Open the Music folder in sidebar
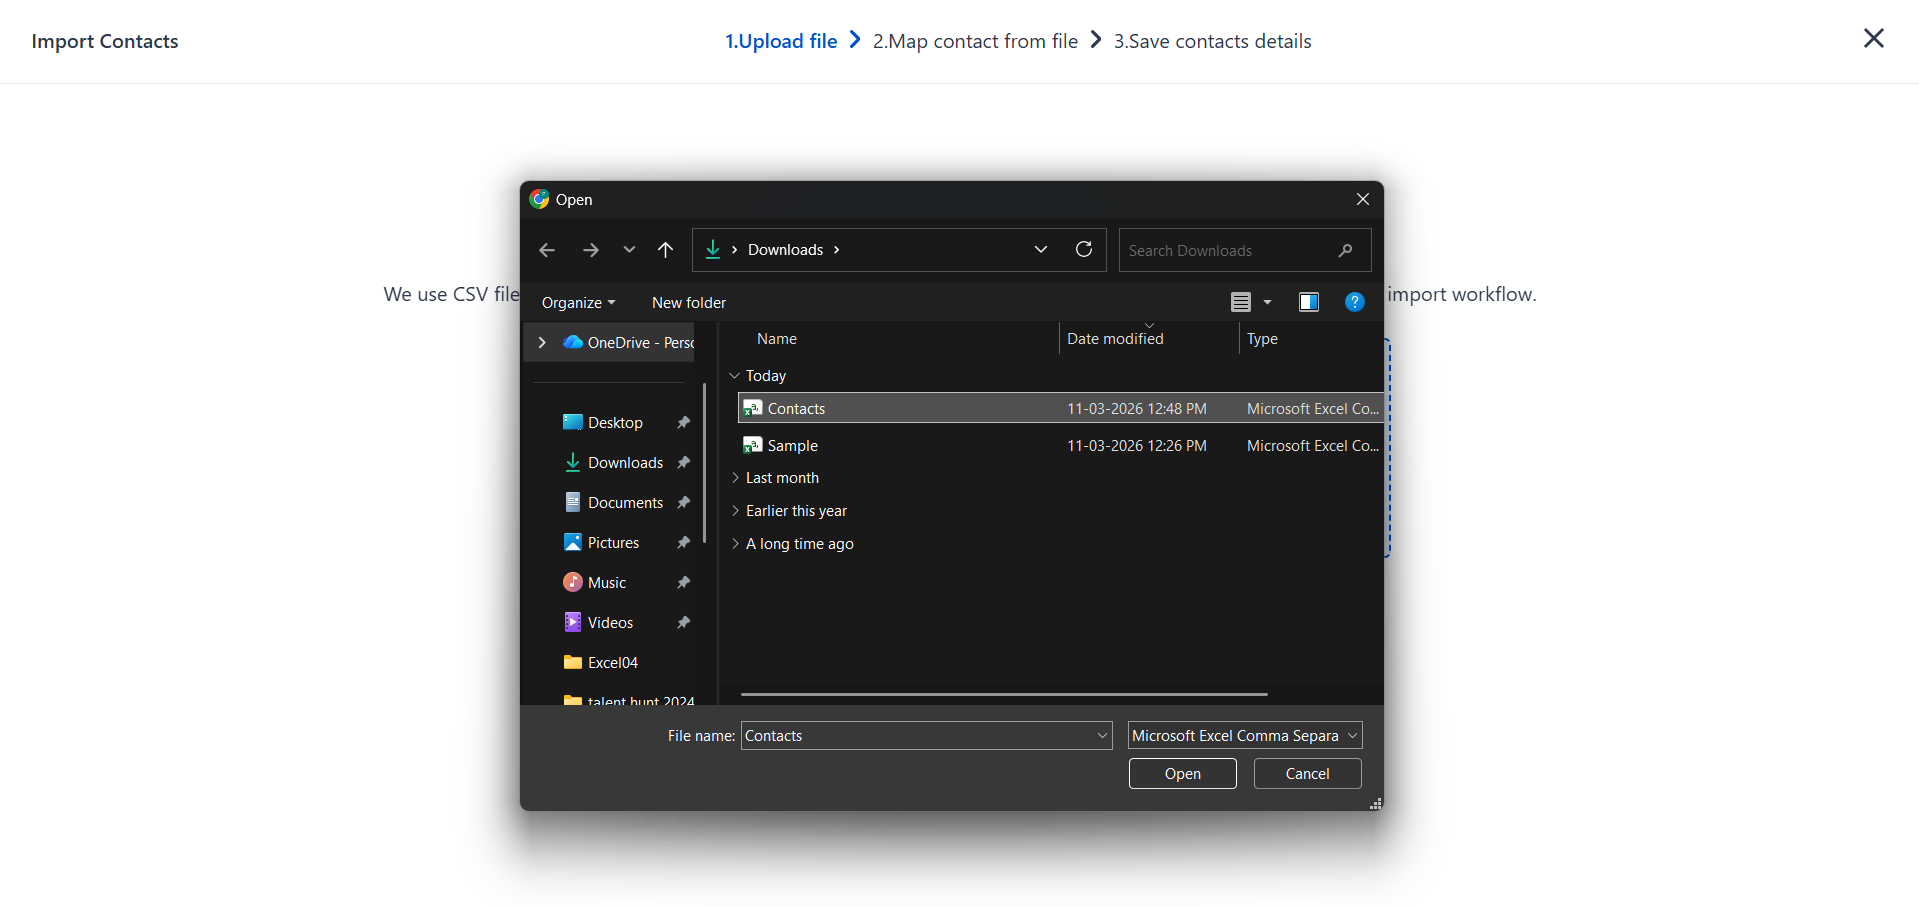 (606, 583)
